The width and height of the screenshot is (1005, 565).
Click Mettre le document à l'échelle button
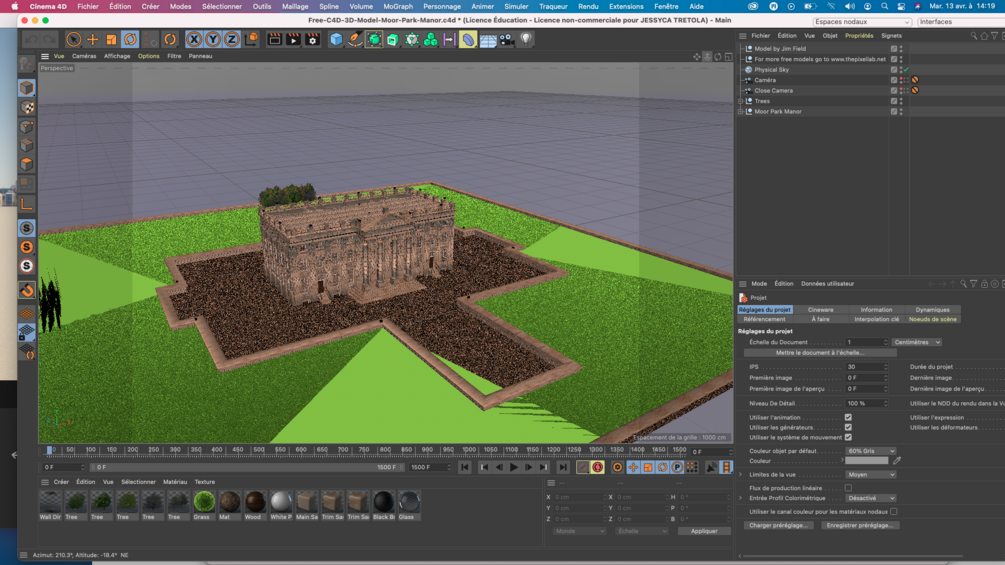coord(820,353)
